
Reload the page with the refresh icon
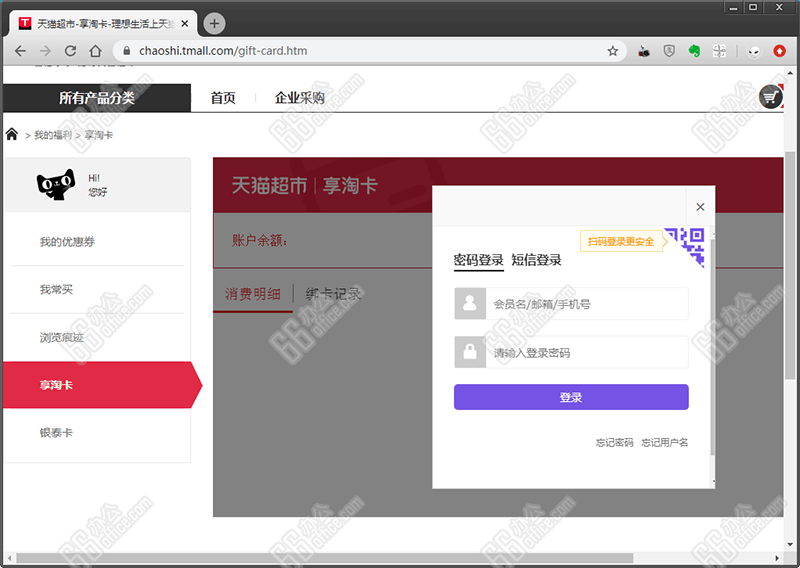click(70, 51)
